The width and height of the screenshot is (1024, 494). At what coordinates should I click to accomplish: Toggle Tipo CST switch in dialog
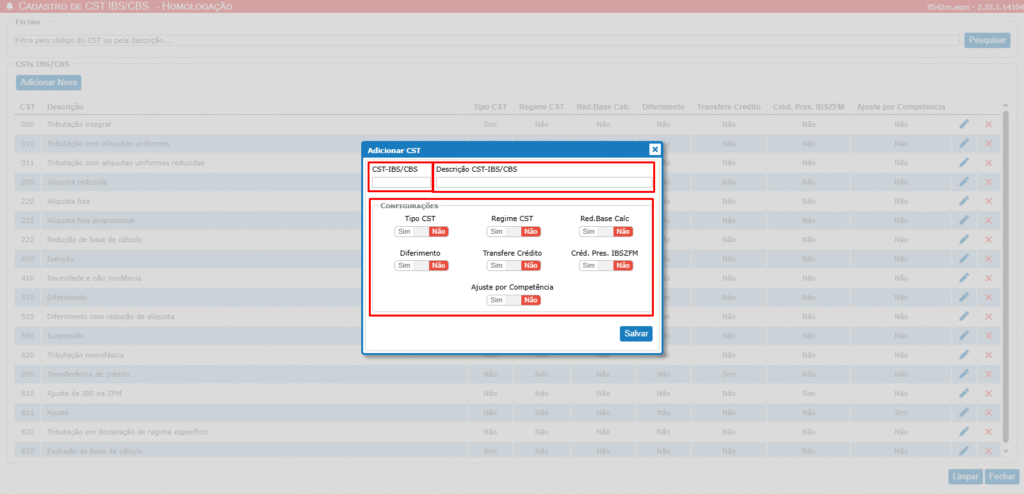(x=420, y=231)
